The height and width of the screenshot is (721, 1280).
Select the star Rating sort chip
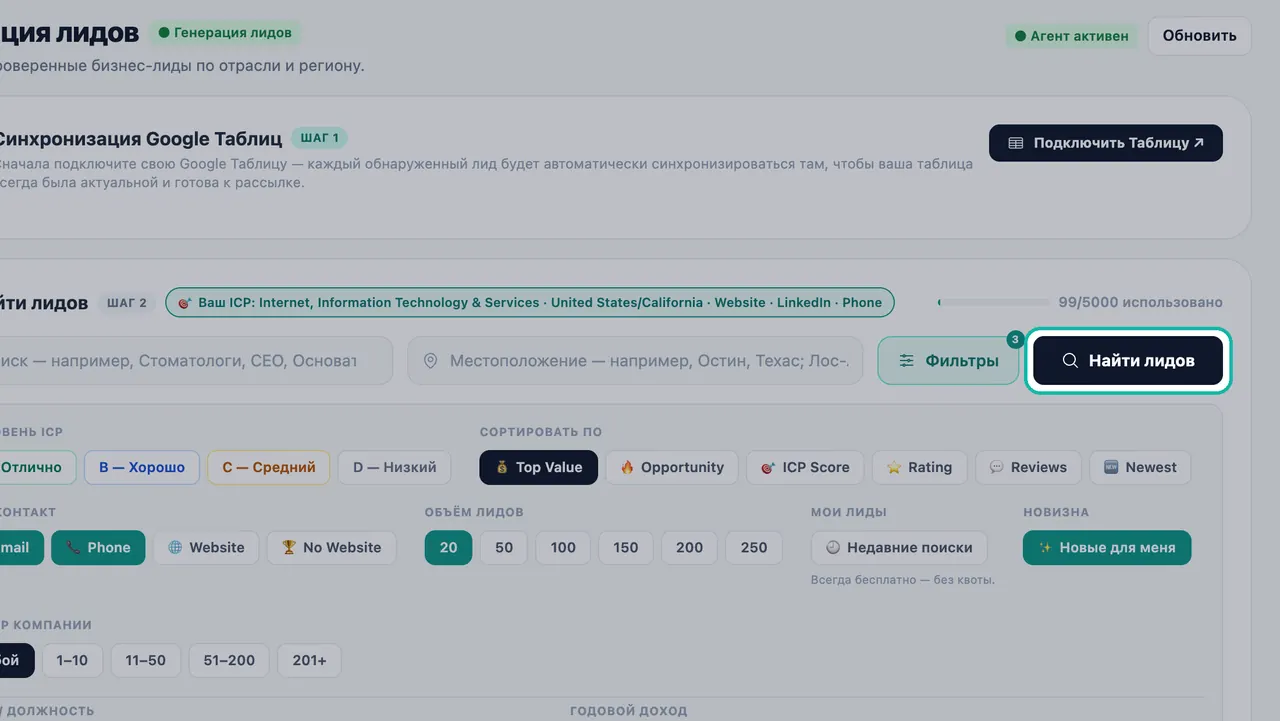click(919, 467)
